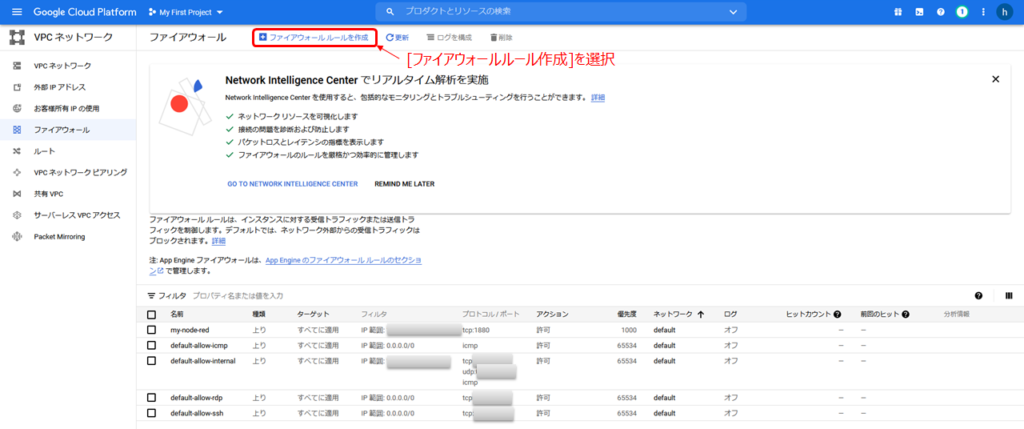This screenshot has width=1024, height=429.
Task: Open the help icon in top bar
Action: [x=940, y=12]
